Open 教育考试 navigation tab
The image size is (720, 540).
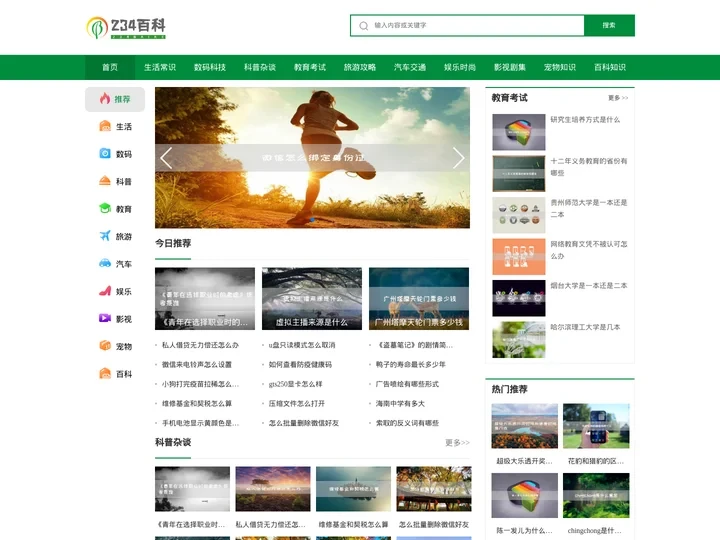click(x=310, y=68)
